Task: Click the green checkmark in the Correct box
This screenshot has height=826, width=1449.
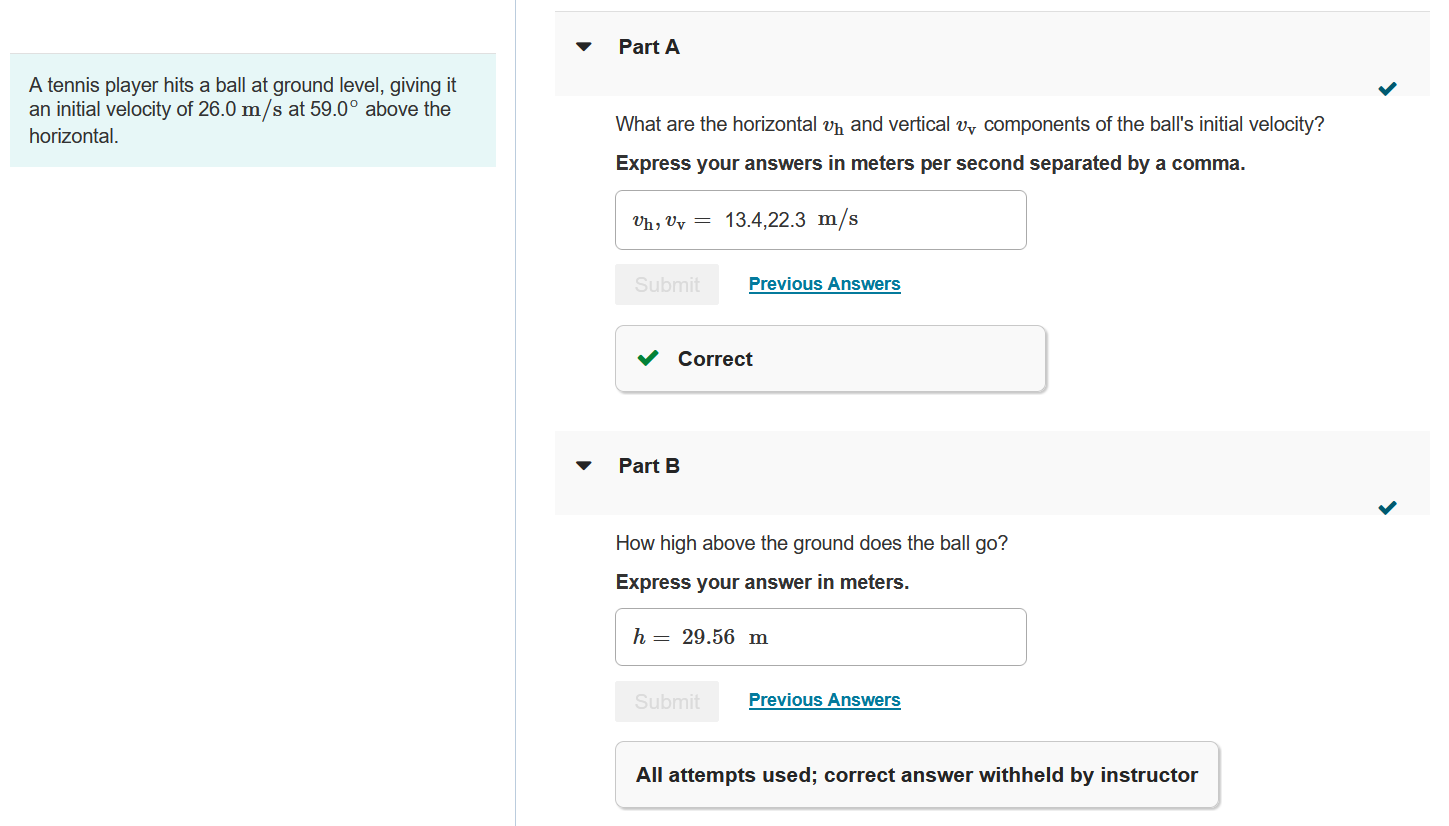Action: tap(647, 358)
